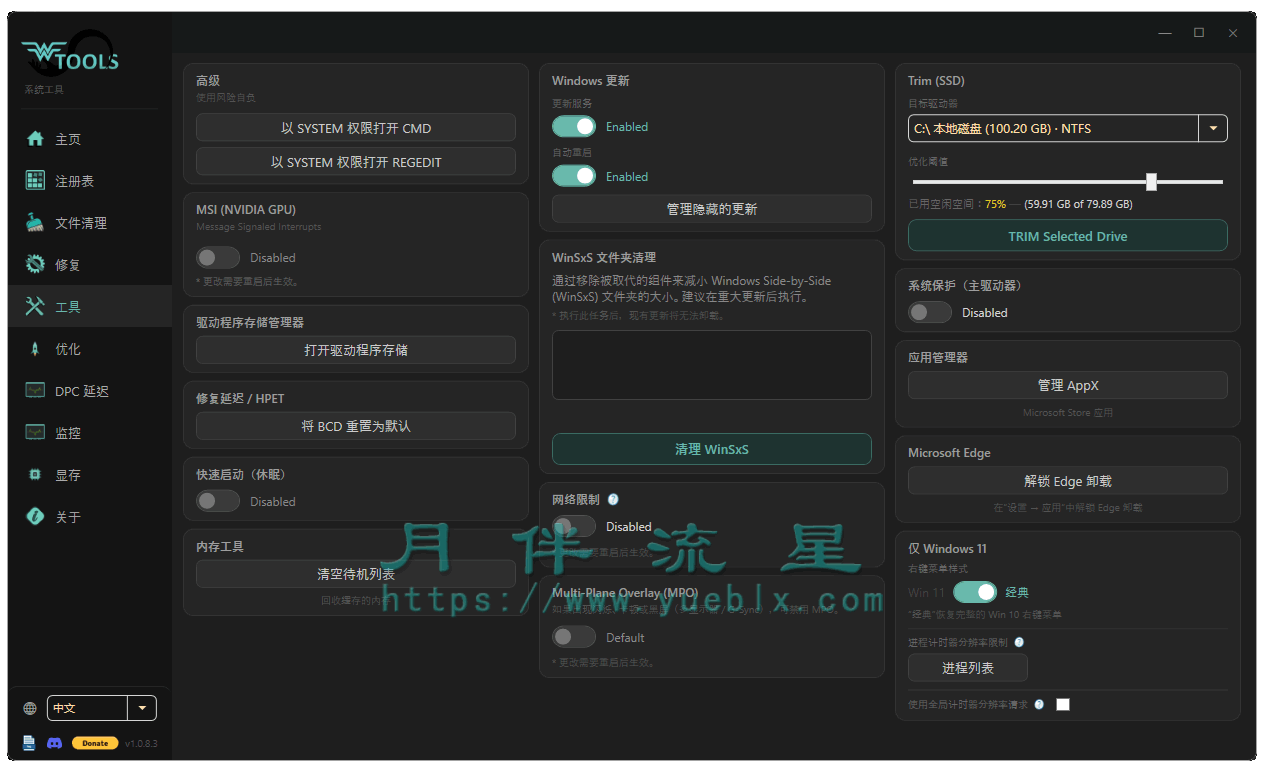1267x774 pixels.
Task: Open the 关于 sidebar tab
Action: pyautogui.click(x=90, y=517)
